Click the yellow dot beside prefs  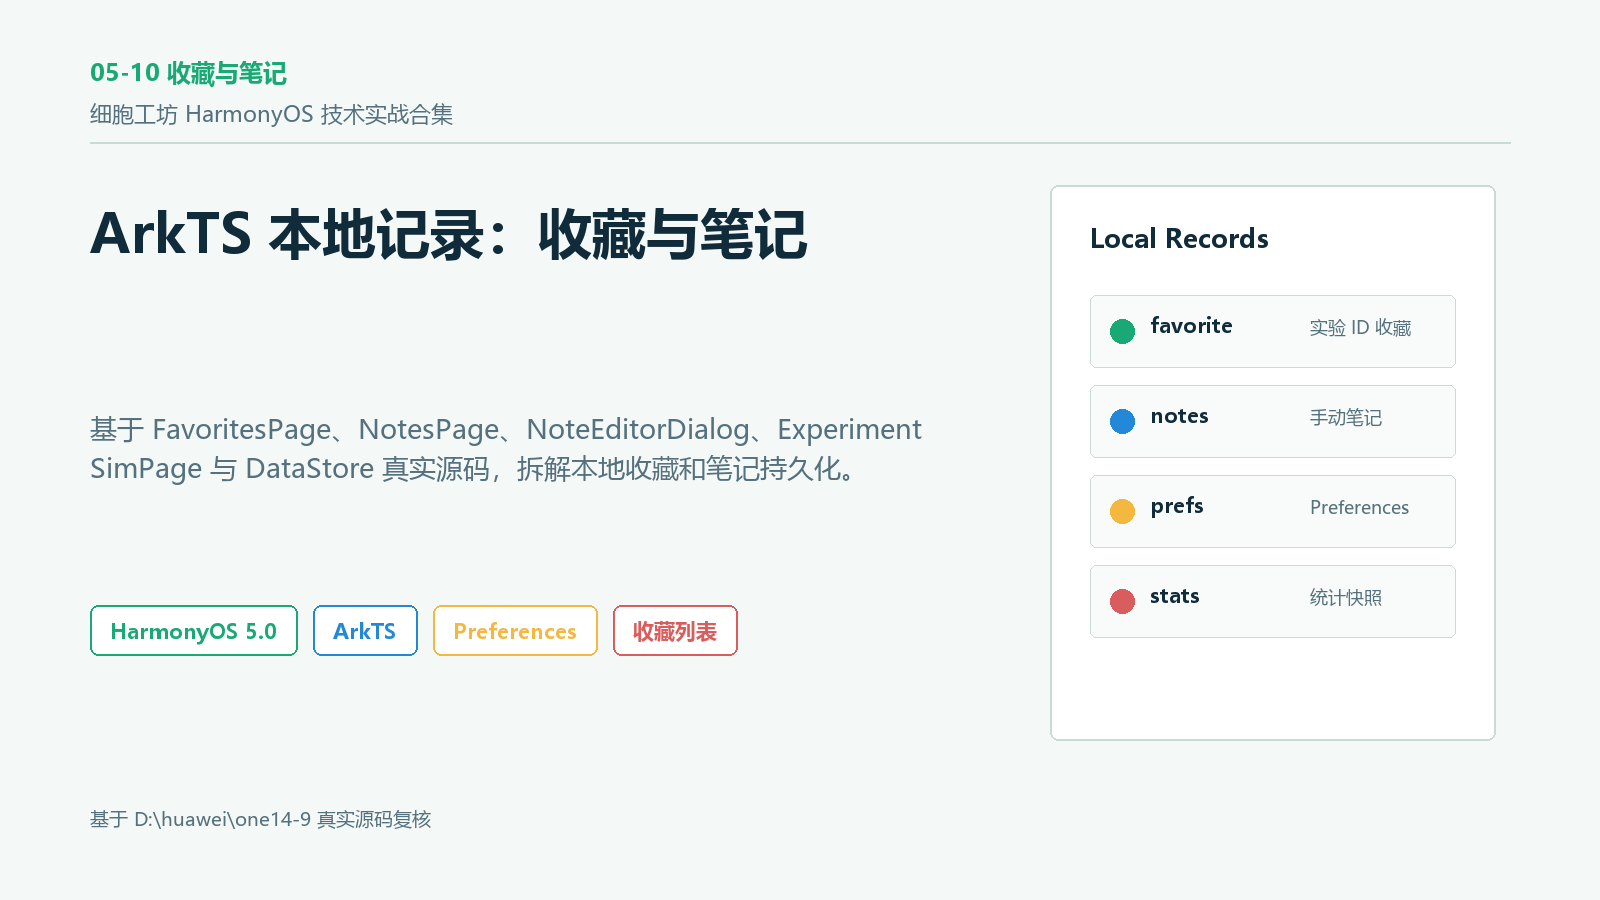pyautogui.click(x=1122, y=511)
